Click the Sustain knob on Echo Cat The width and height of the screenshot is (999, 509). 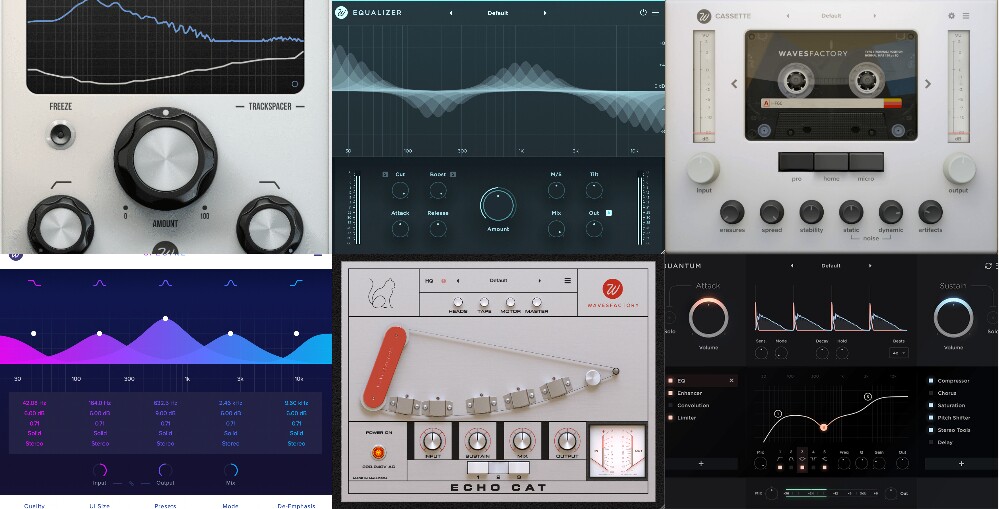(x=477, y=440)
